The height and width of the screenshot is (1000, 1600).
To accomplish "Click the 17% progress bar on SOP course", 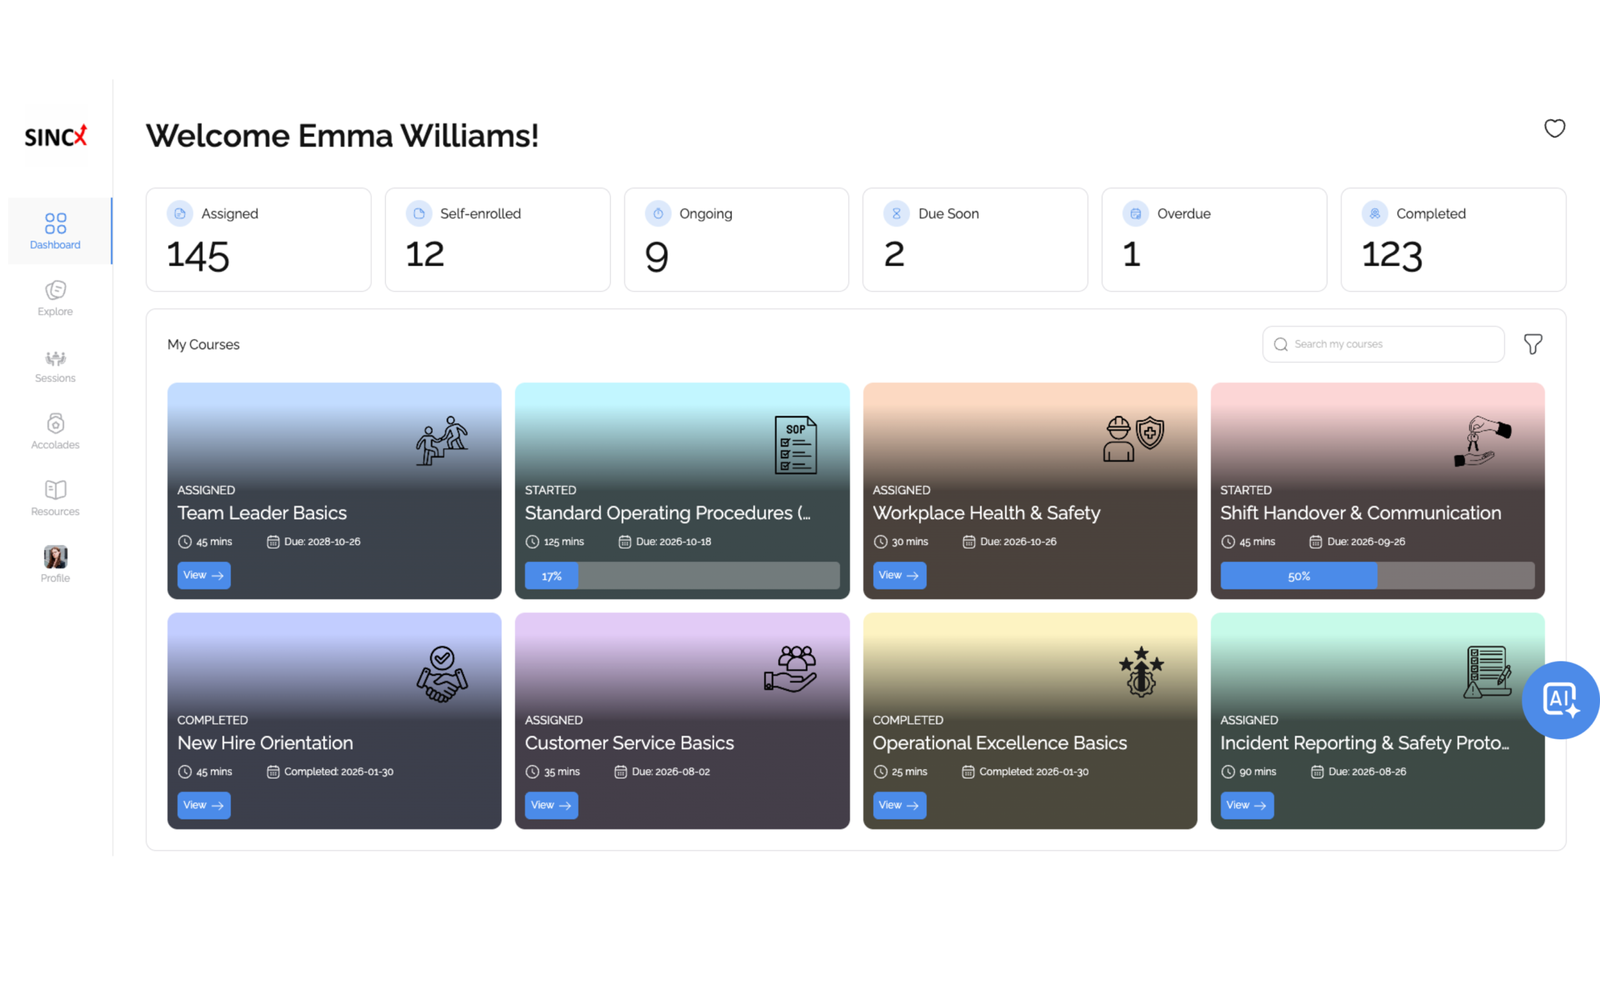I will coord(681,576).
